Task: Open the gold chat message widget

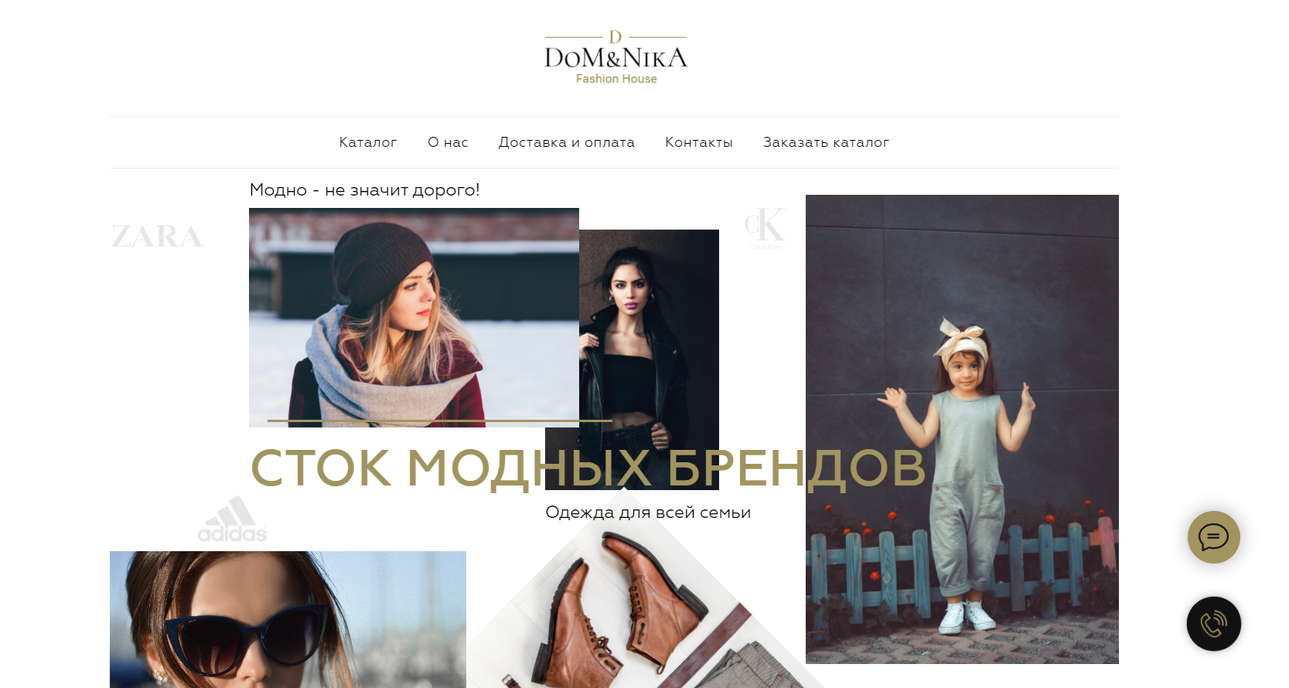Action: [1213, 537]
